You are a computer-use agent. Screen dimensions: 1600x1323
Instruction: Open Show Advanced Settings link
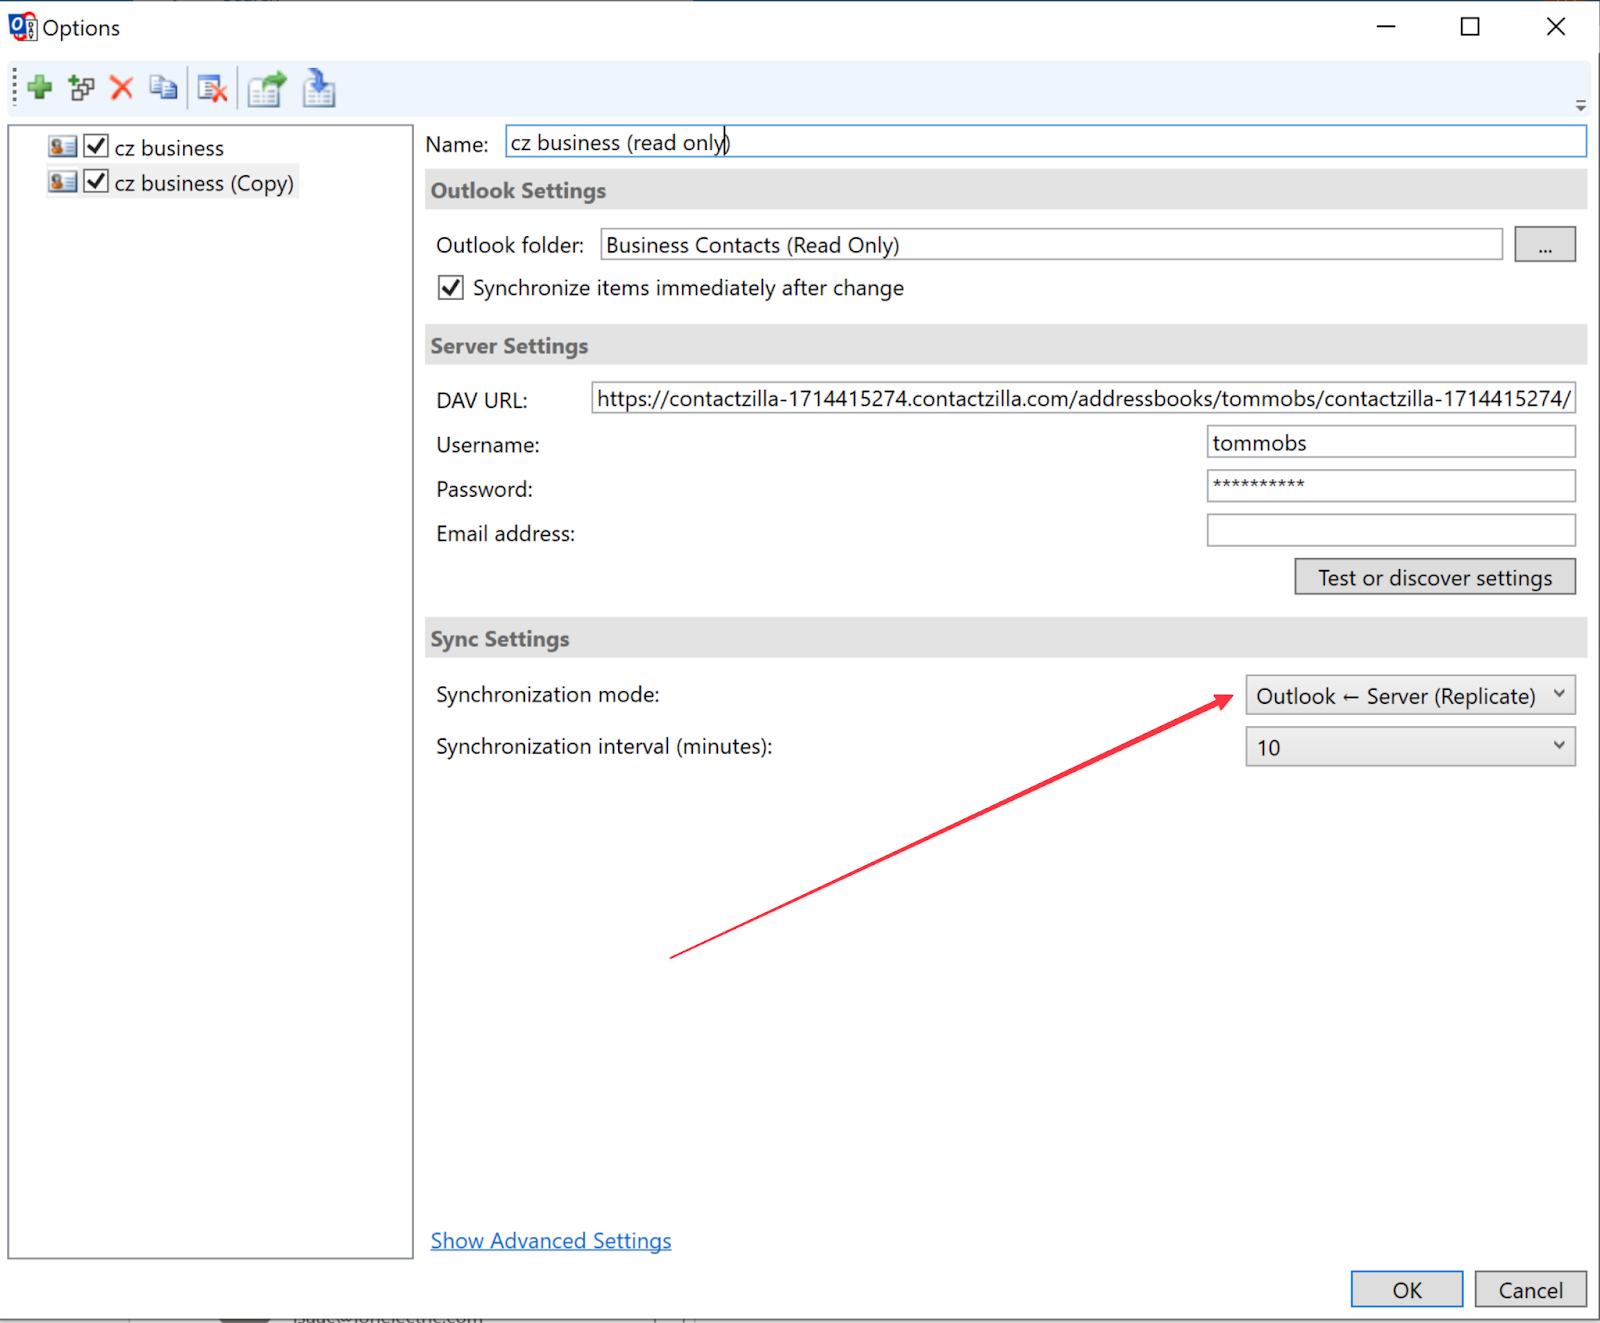point(551,1241)
